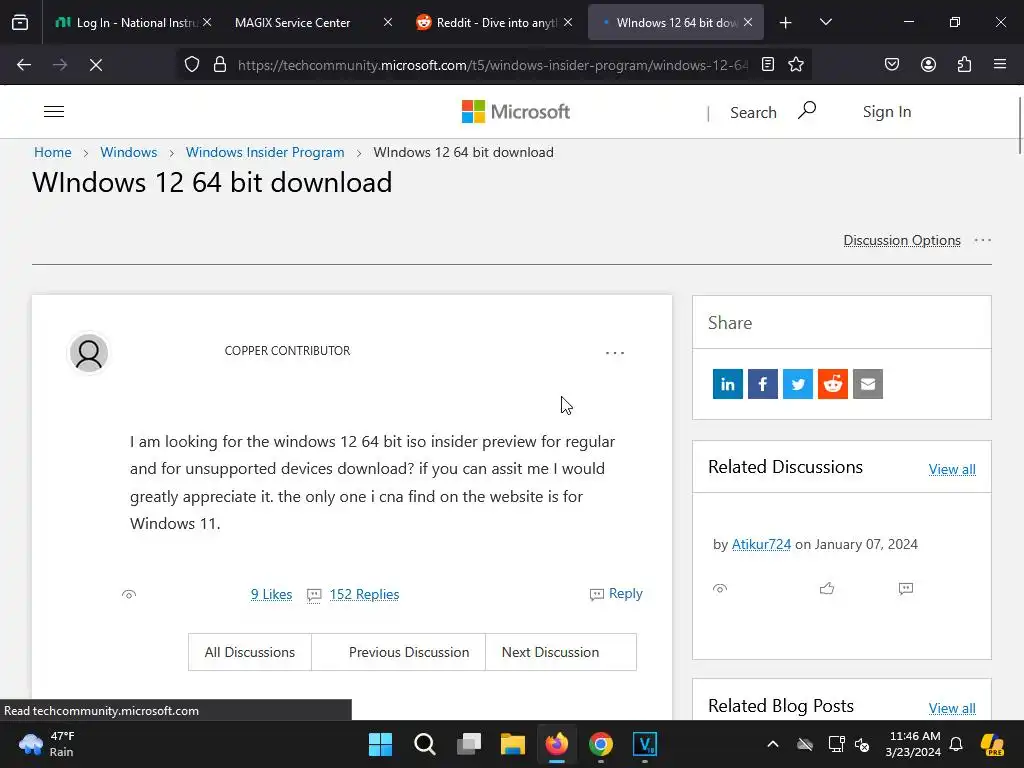Go back to the previous page
1024x768 pixels.
click(x=24, y=65)
